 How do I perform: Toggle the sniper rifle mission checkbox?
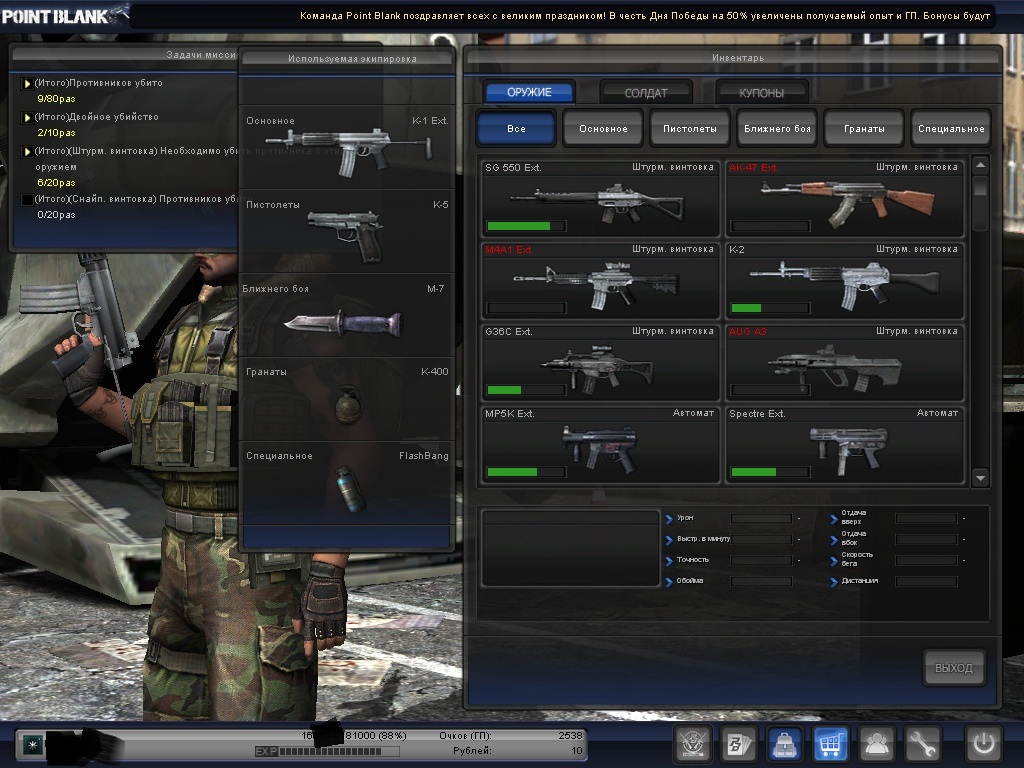tap(27, 200)
